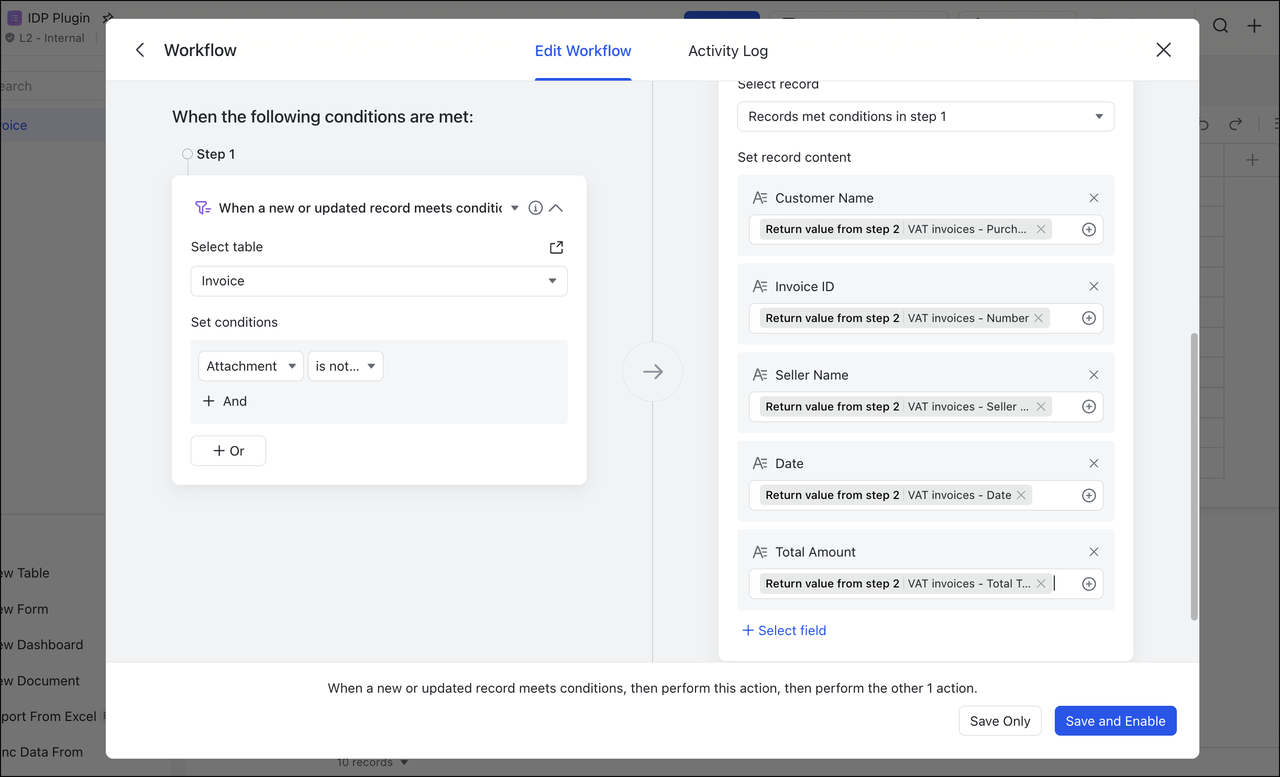Click the Select field link

click(x=784, y=630)
